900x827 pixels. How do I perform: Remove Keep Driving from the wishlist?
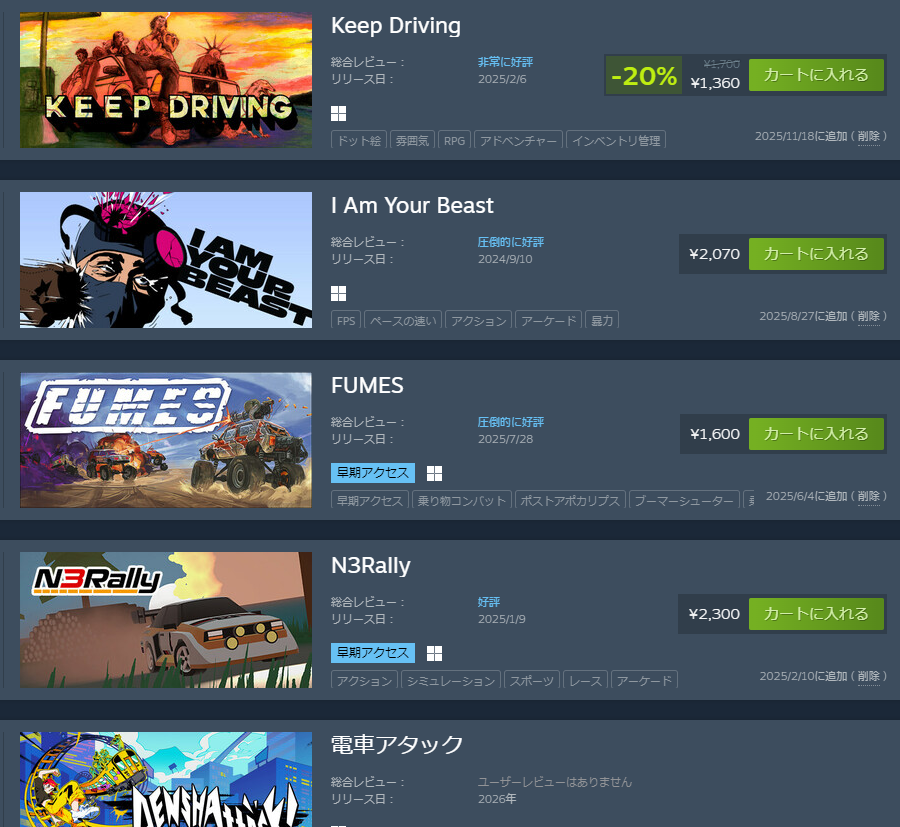coord(868,136)
